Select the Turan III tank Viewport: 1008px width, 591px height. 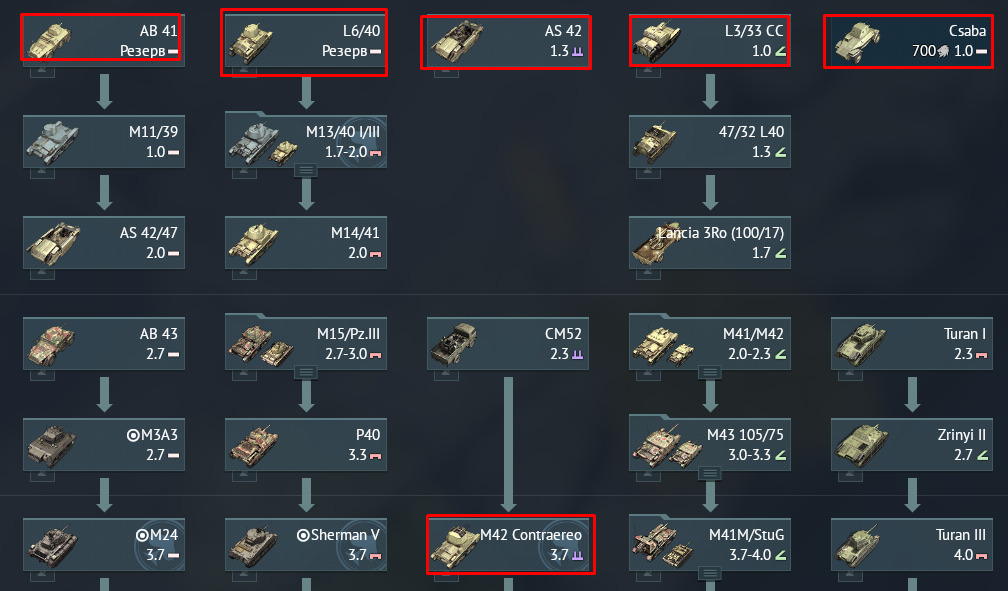click(x=912, y=545)
